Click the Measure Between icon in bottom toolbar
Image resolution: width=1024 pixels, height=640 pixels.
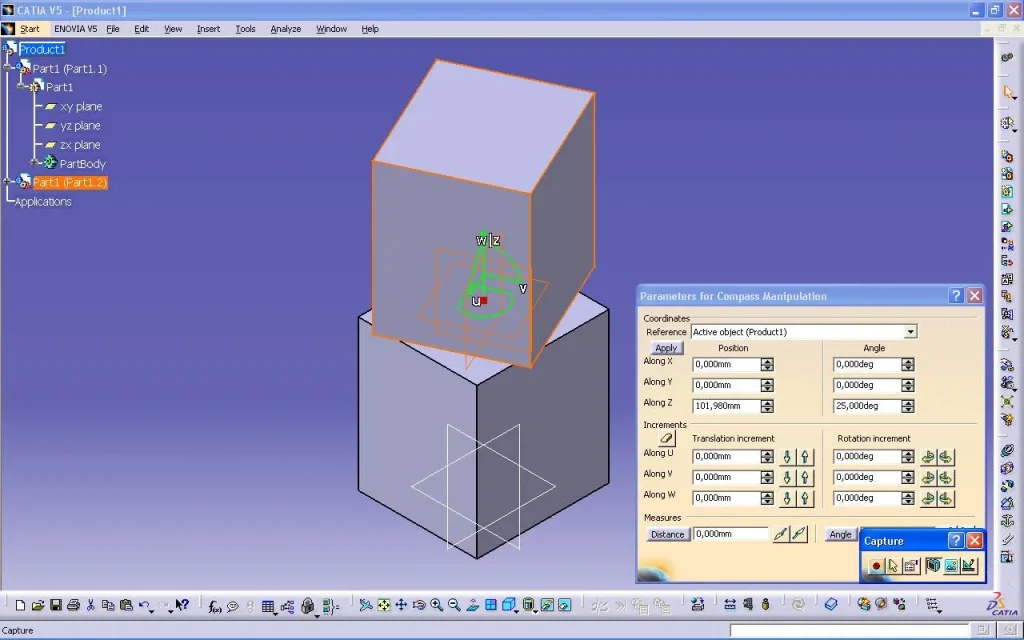730,605
